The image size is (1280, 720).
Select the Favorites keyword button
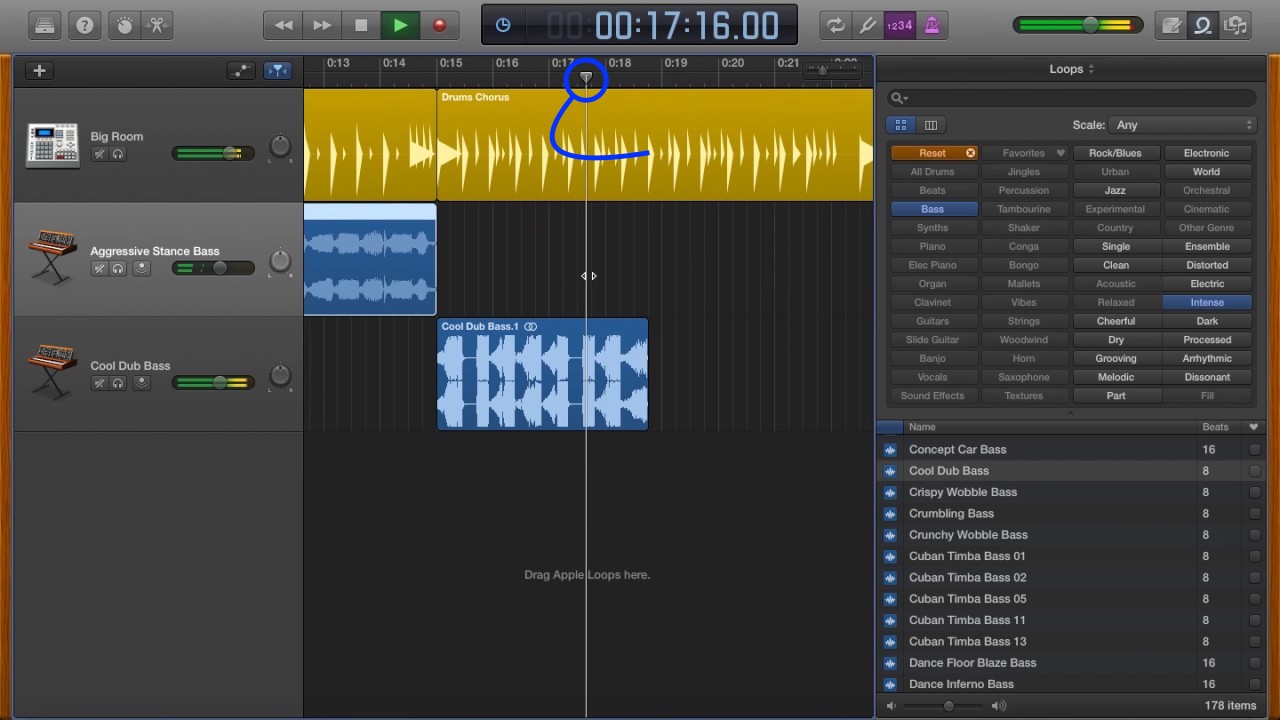pos(1024,153)
